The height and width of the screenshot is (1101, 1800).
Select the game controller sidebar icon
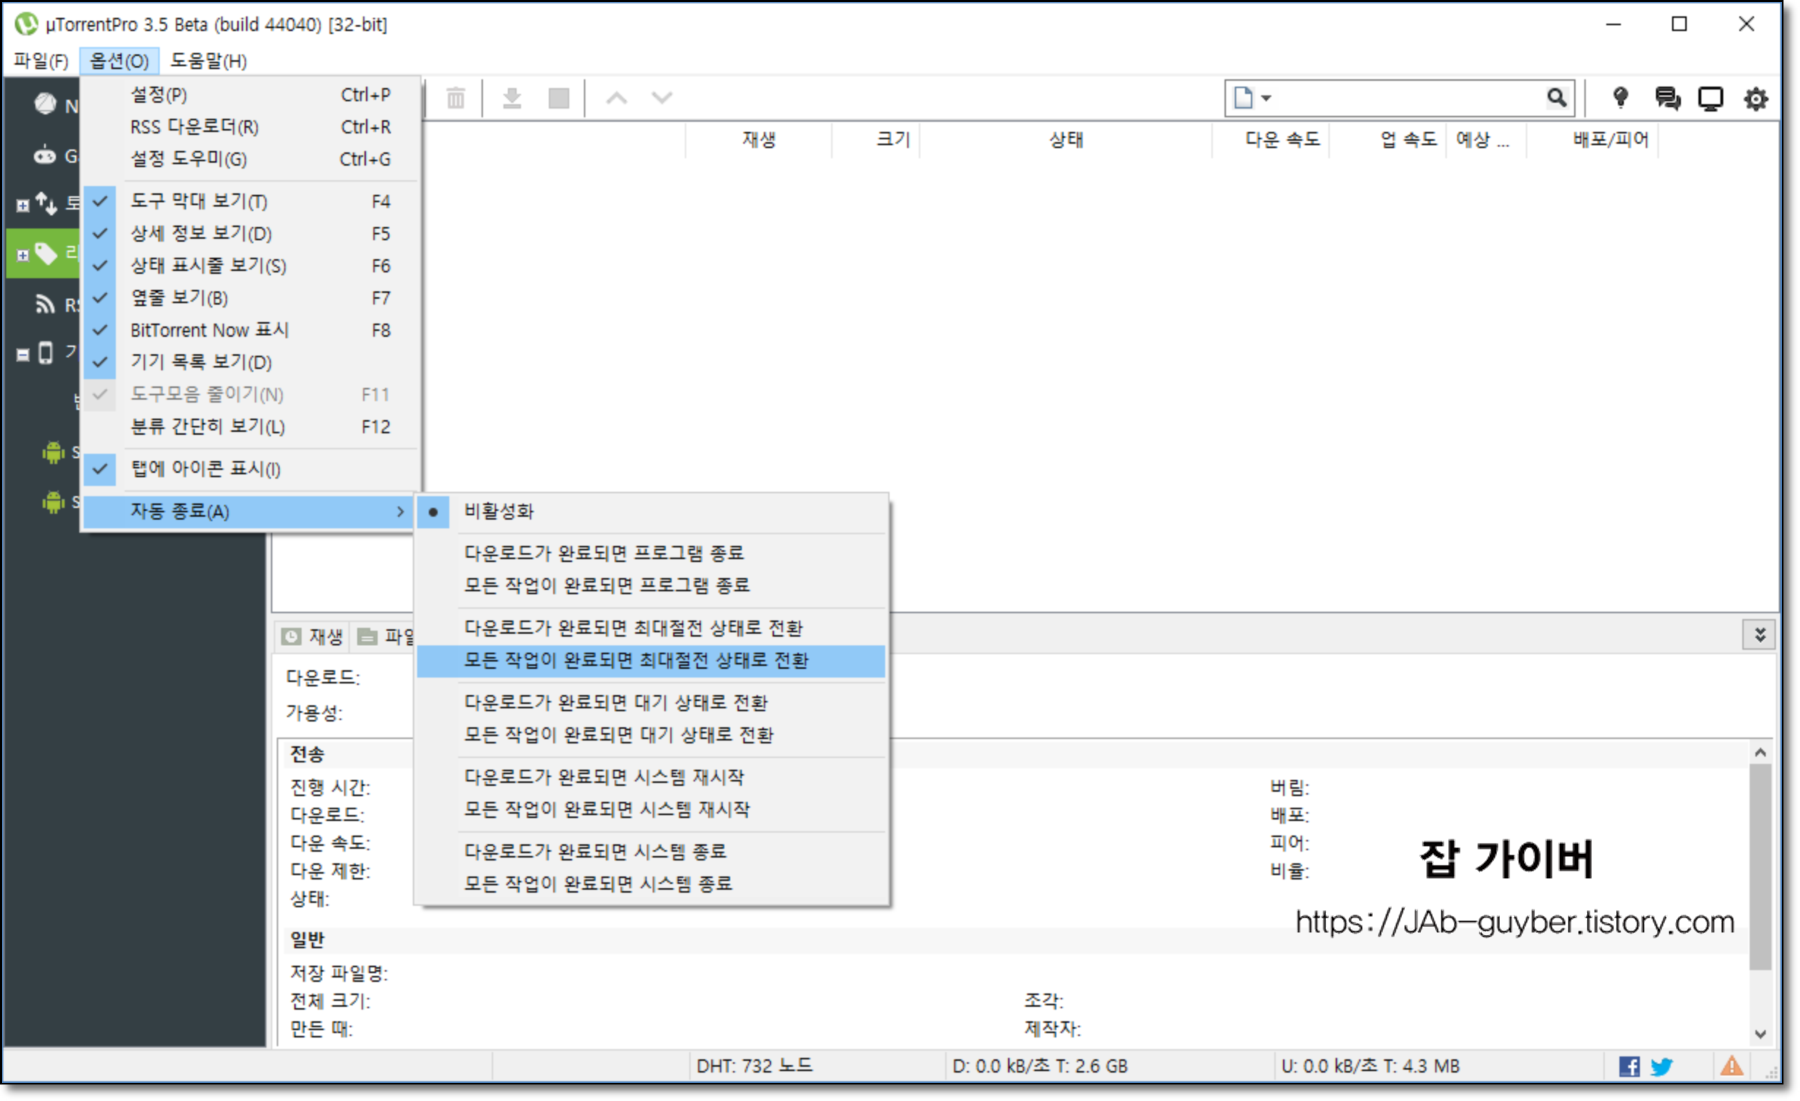45,154
